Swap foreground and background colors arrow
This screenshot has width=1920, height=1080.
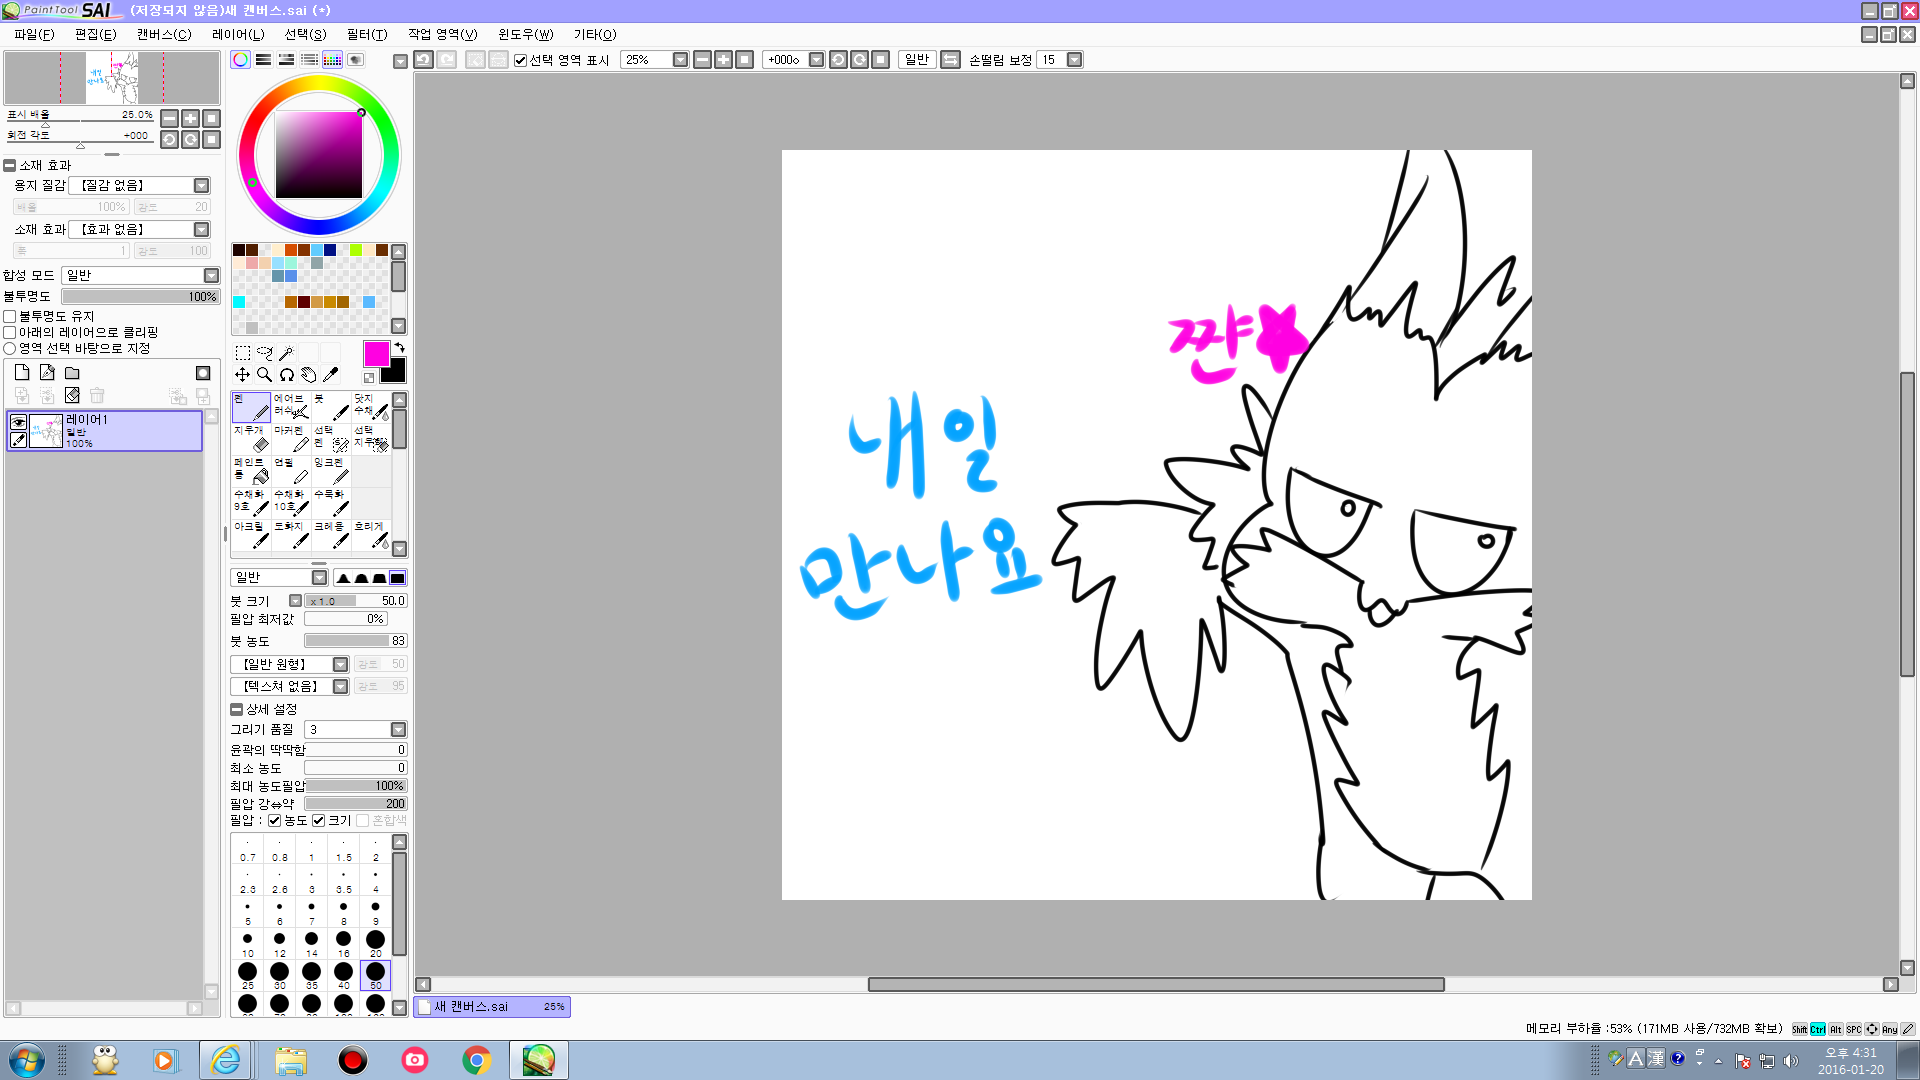[x=399, y=348]
